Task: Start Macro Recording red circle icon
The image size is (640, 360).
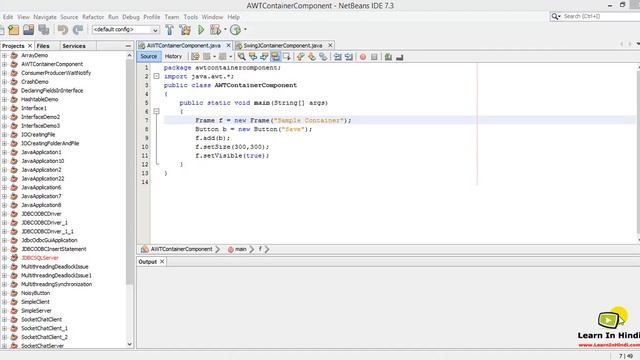Action: point(363,57)
